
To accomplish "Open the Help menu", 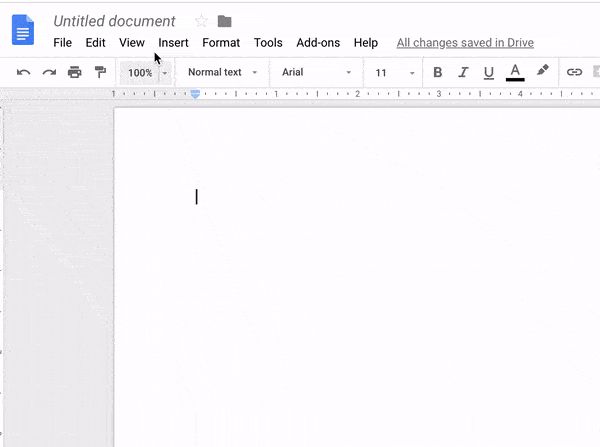I will (x=366, y=43).
